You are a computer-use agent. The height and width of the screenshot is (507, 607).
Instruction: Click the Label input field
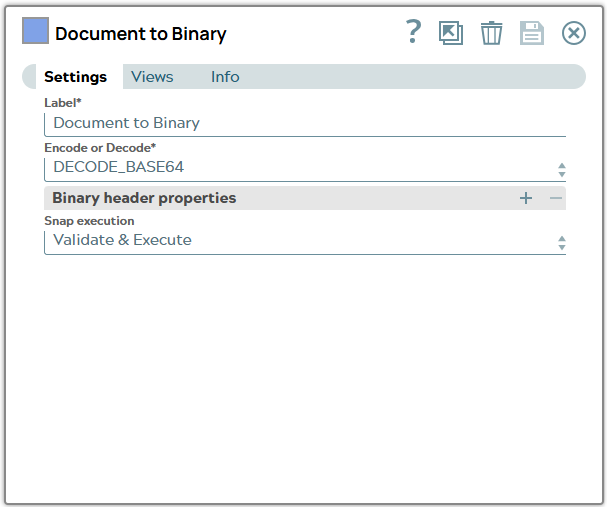(305, 124)
